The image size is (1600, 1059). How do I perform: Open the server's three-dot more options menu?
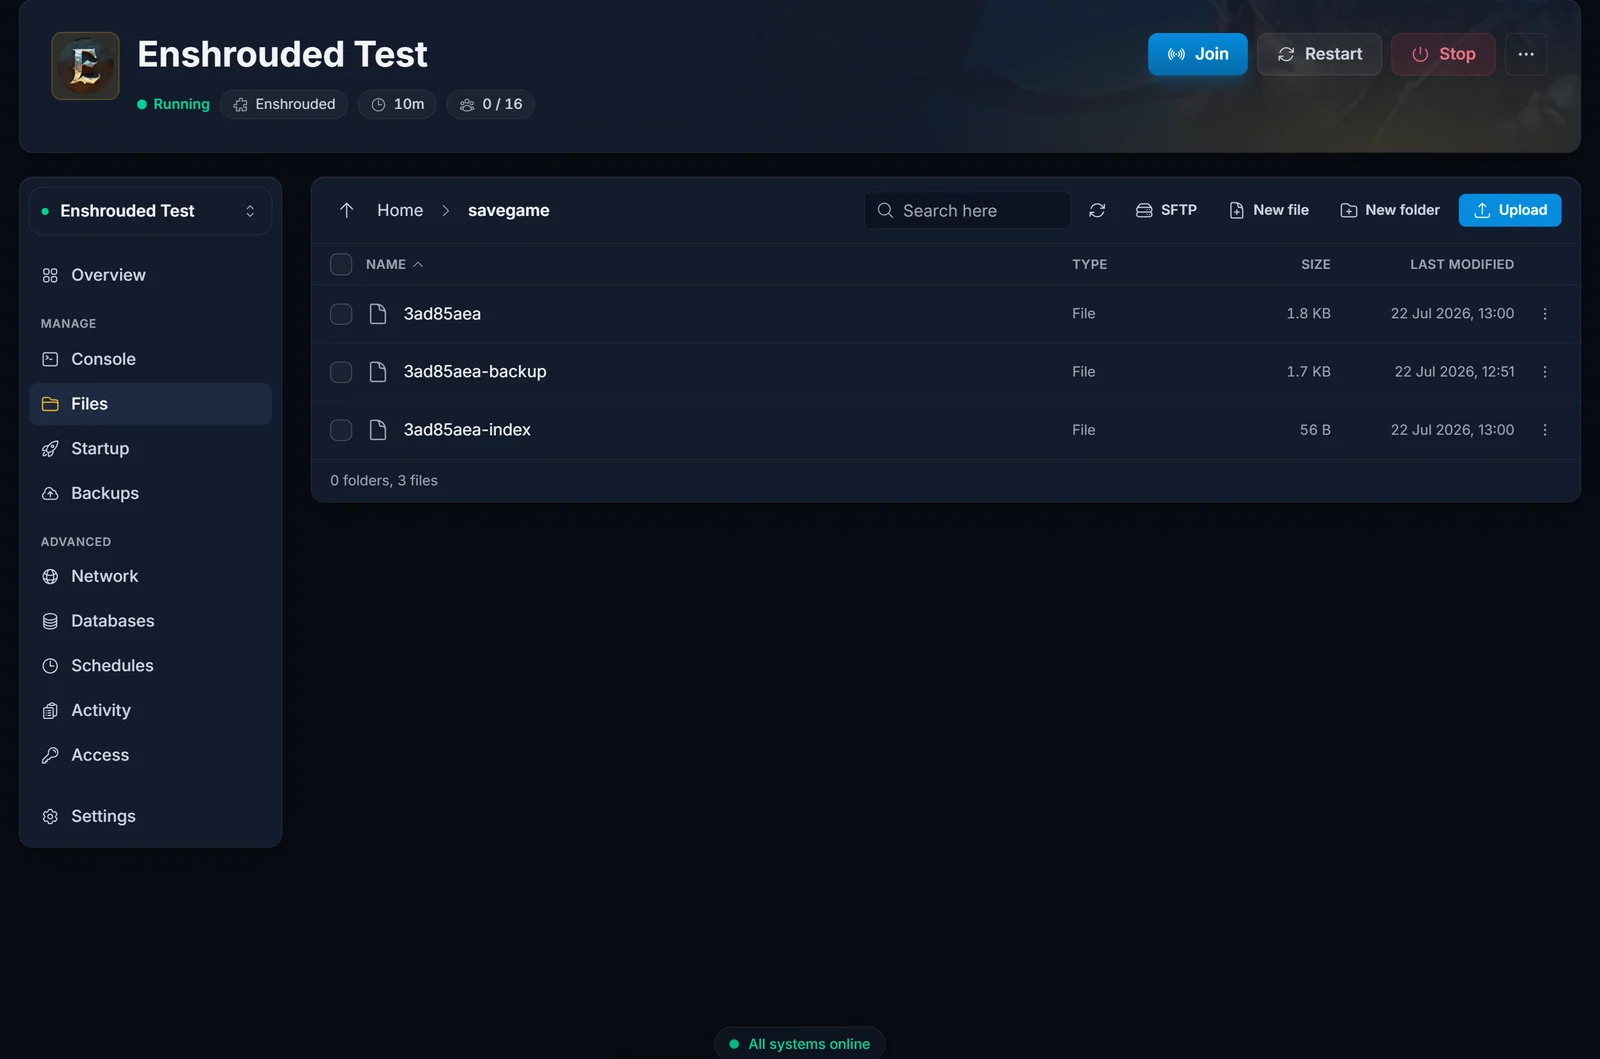pyautogui.click(x=1526, y=54)
